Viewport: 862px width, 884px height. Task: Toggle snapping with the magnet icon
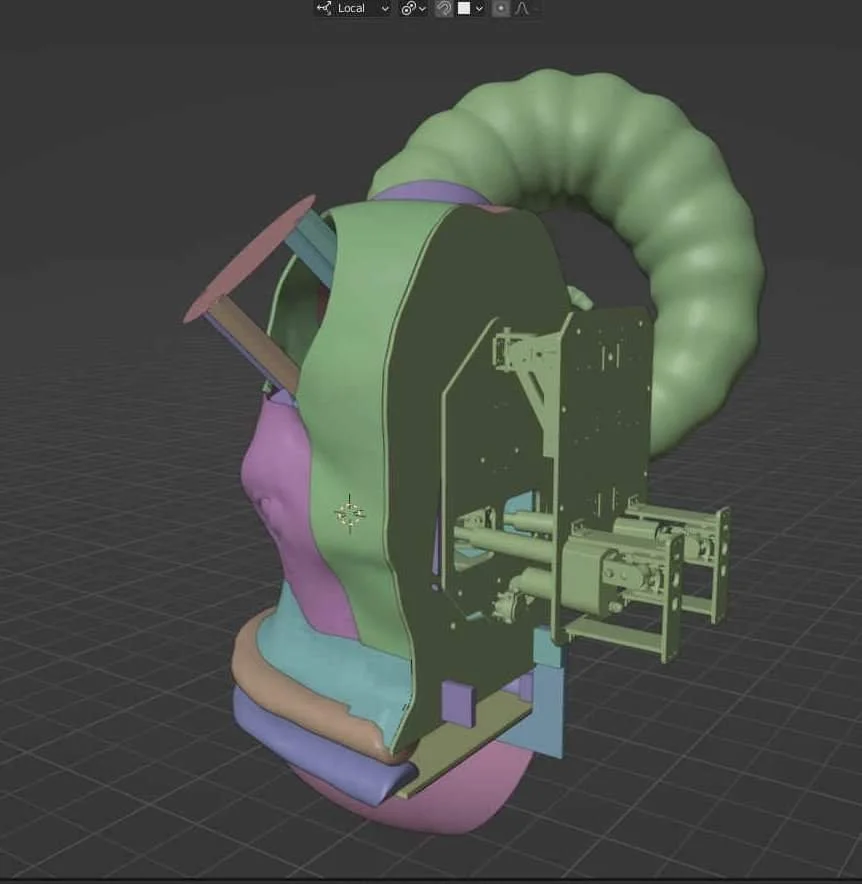(x=444, y=8)
